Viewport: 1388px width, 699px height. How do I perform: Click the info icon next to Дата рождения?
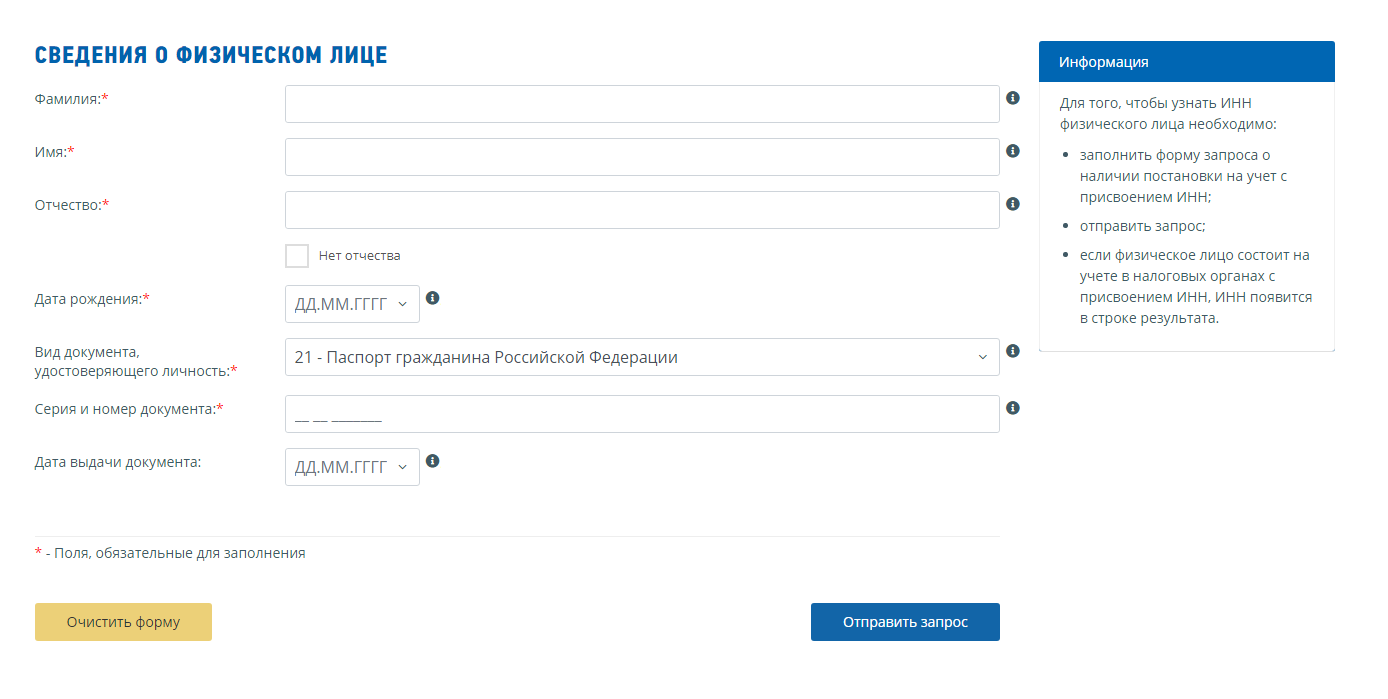pos(432,298)
